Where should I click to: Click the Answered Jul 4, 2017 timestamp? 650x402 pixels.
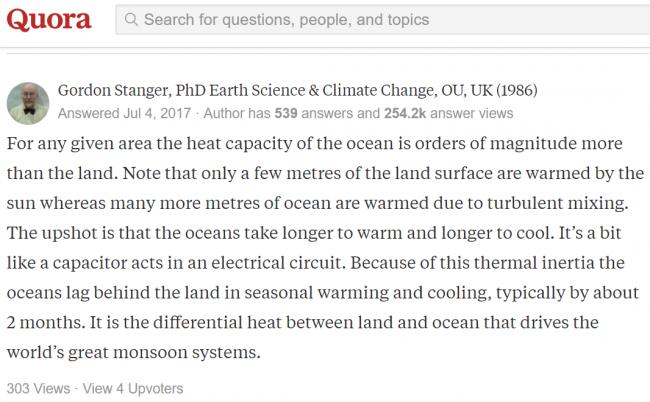(x=124, y=113)
